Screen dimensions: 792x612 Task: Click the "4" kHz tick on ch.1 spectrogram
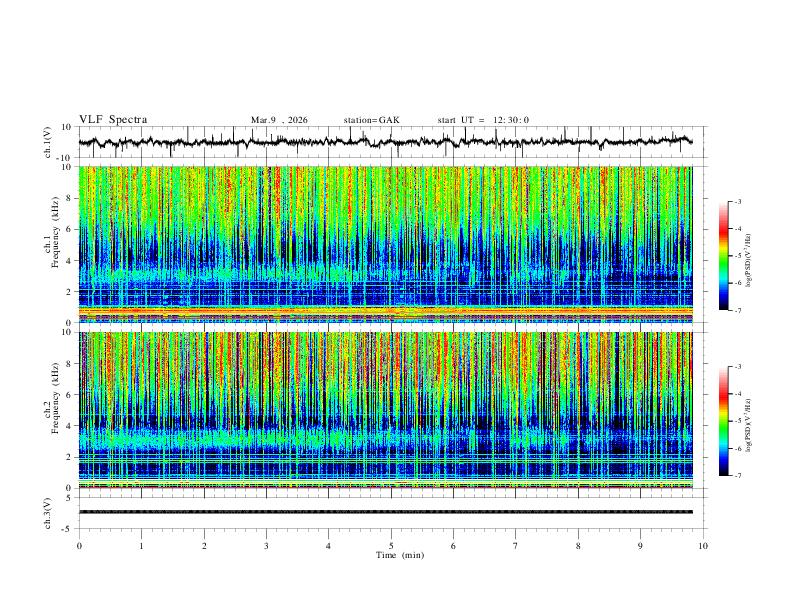coord(69,261)
